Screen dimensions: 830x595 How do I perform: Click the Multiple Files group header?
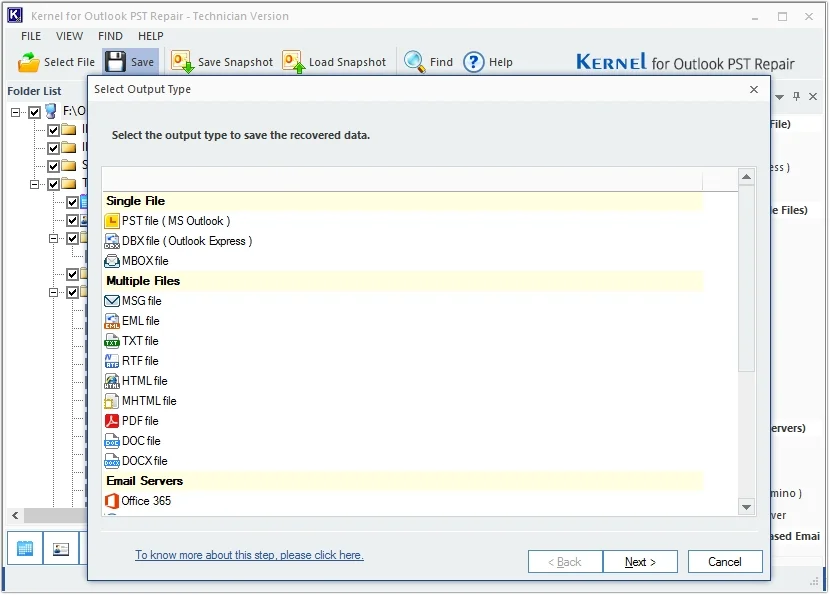[403, 281]
